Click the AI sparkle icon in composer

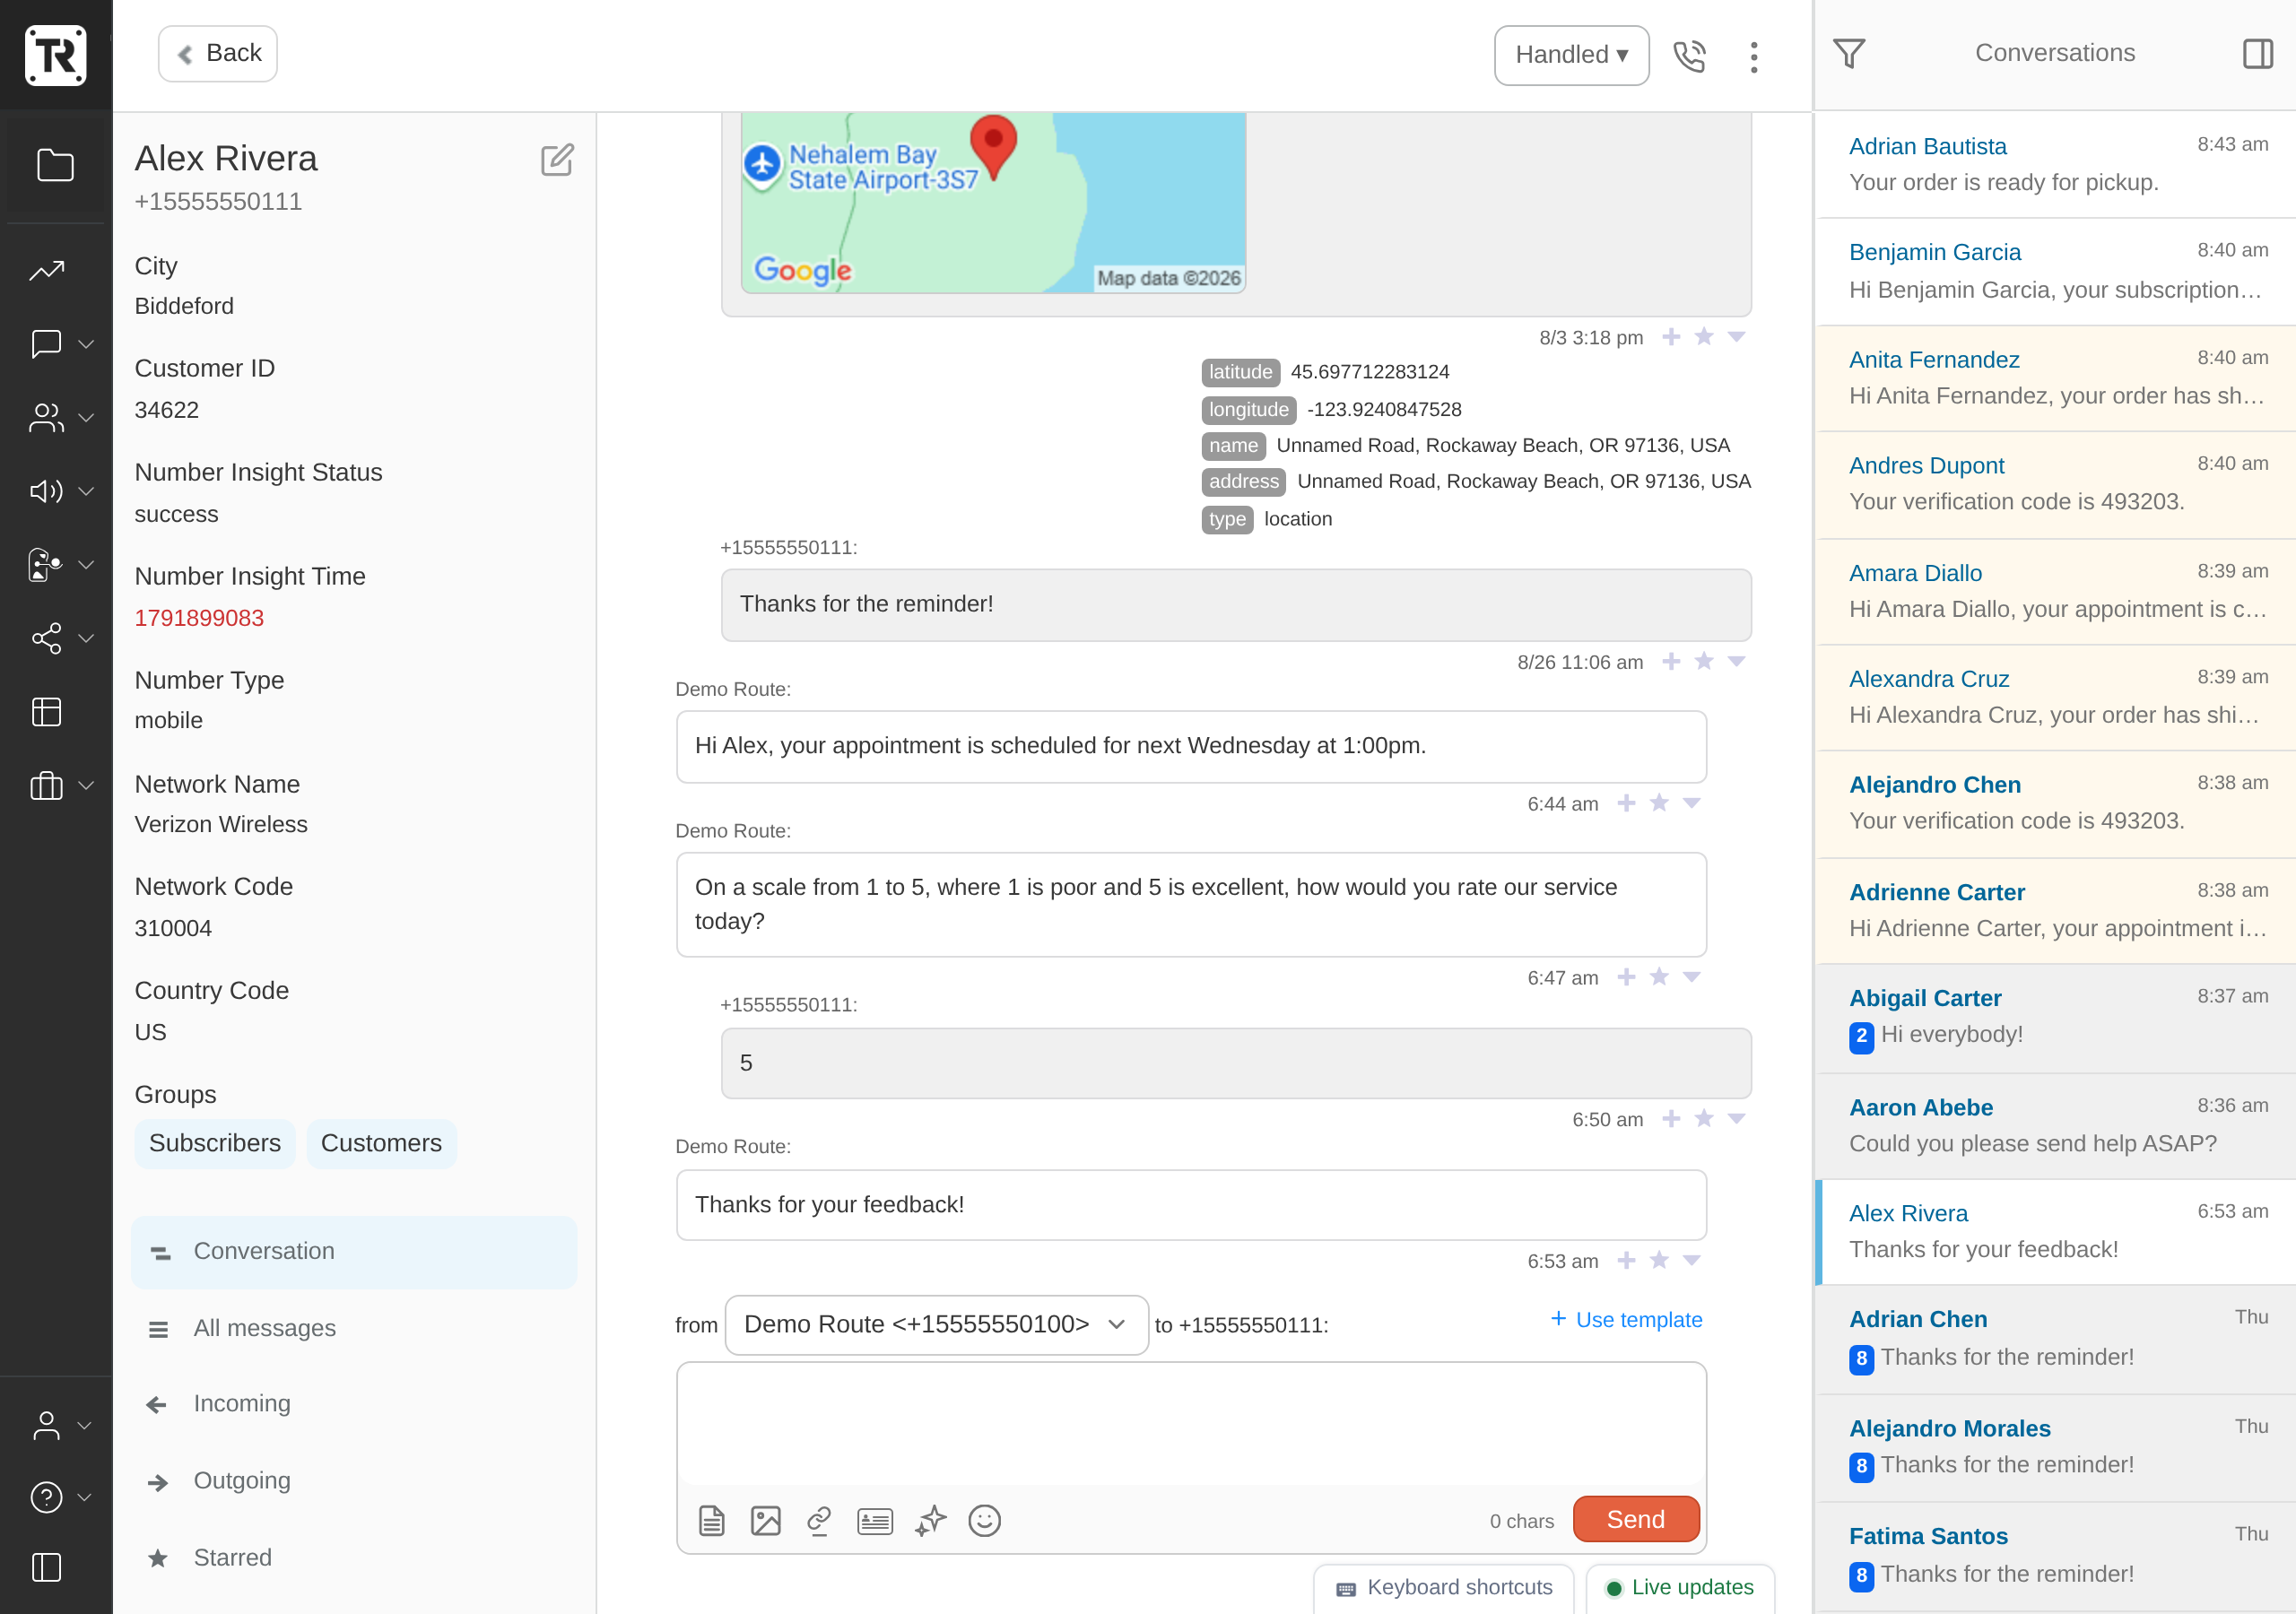click(x=931, y=1521)
